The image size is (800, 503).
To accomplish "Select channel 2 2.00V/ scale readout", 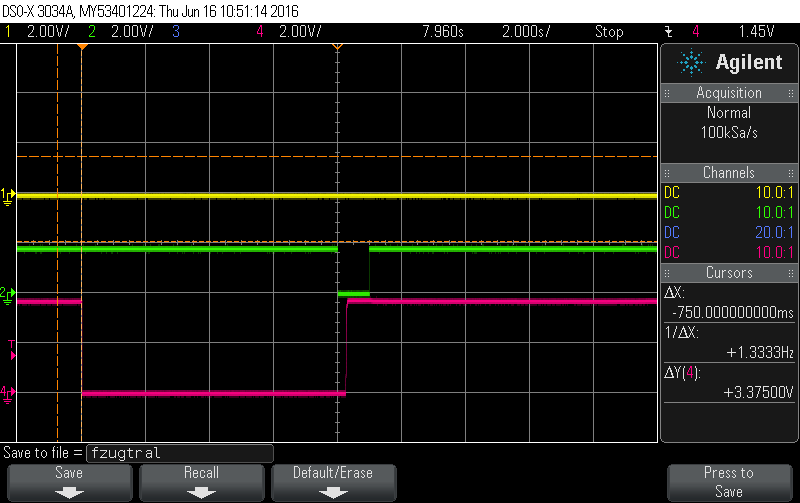I will coord(132,32).
